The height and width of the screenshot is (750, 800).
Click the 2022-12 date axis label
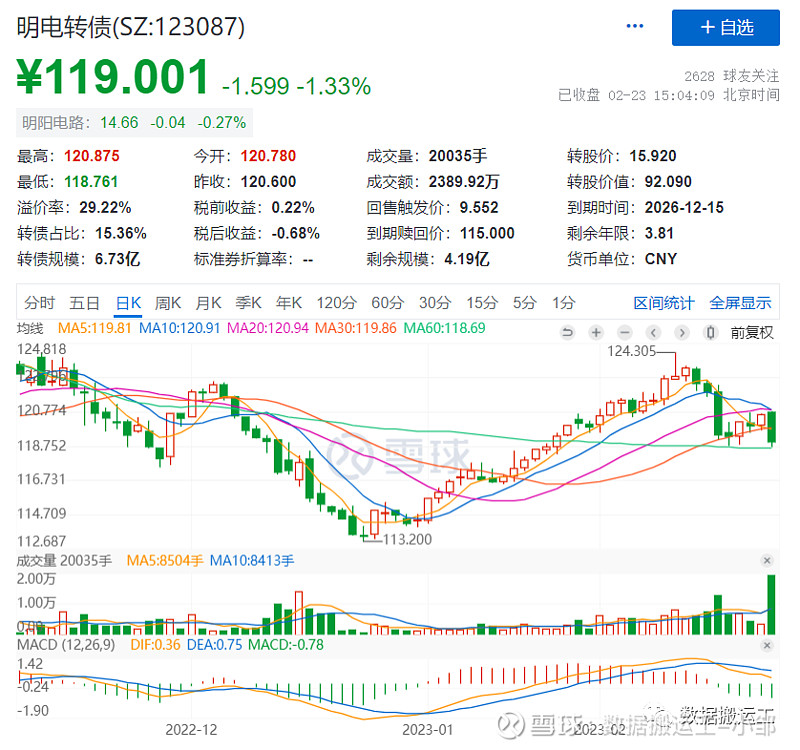(191, 730)
